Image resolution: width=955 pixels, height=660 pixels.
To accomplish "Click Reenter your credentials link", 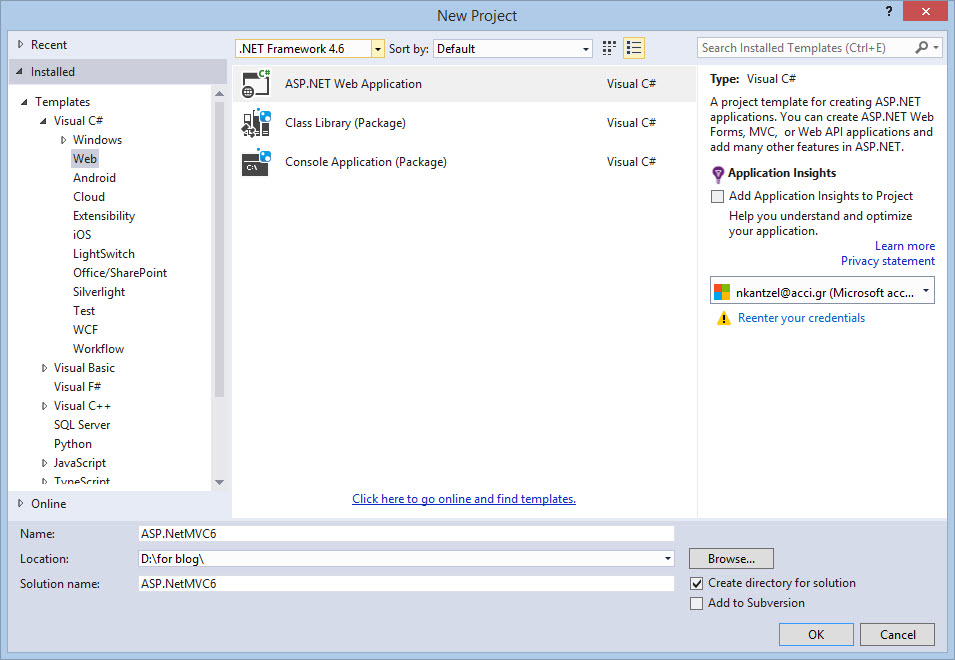I will click(802, 318).
